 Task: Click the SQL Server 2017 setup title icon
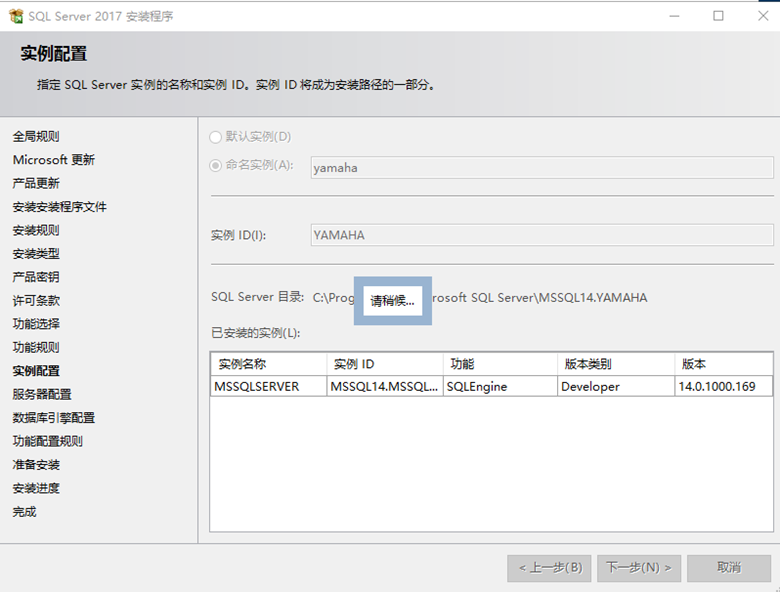[16, 16]
